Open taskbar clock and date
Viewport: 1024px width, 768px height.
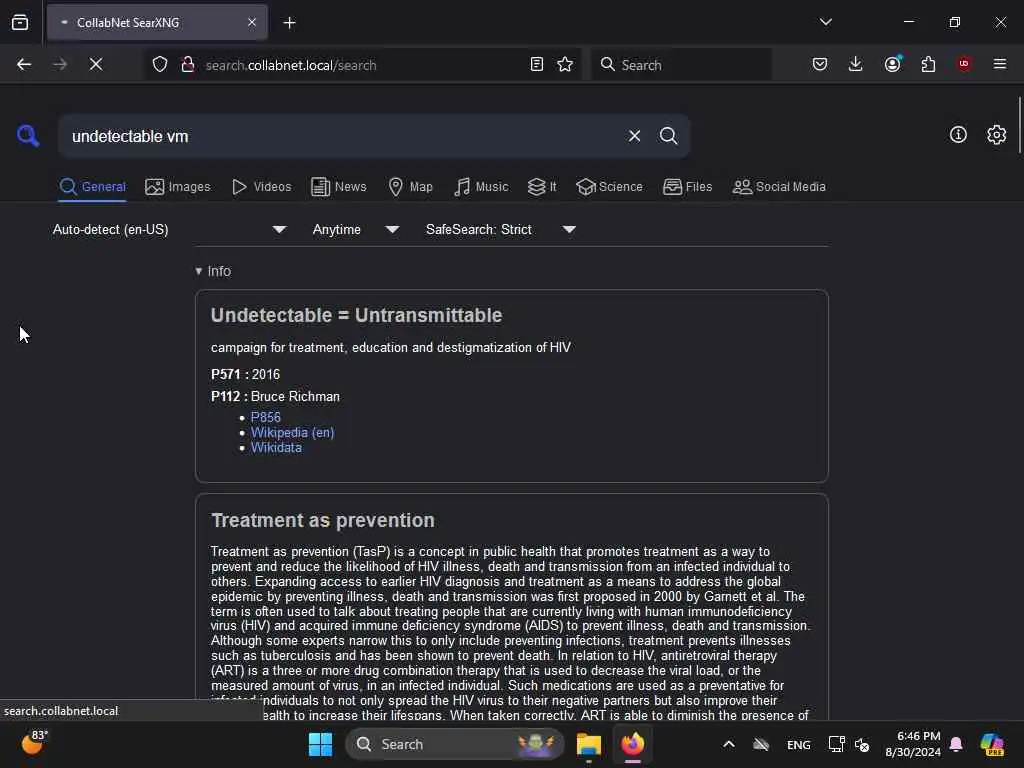(913, 744)
